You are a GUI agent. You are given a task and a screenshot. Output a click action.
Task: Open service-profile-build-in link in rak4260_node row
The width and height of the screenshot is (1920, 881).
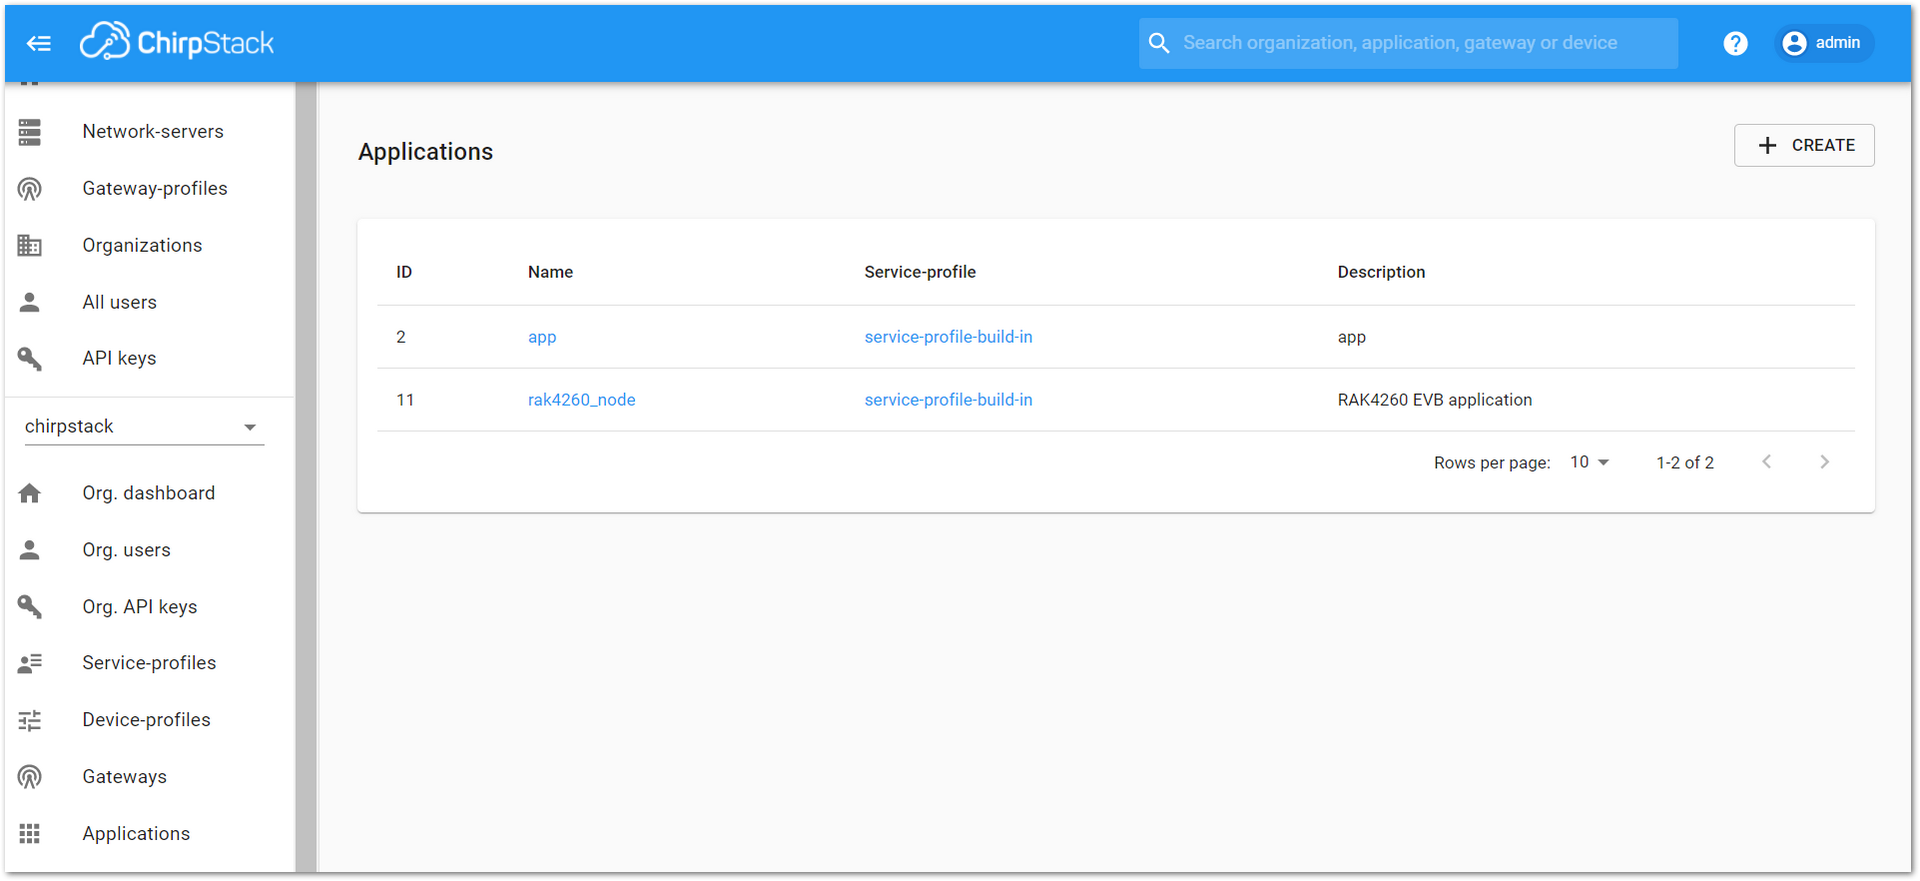[x=948, y=400]
